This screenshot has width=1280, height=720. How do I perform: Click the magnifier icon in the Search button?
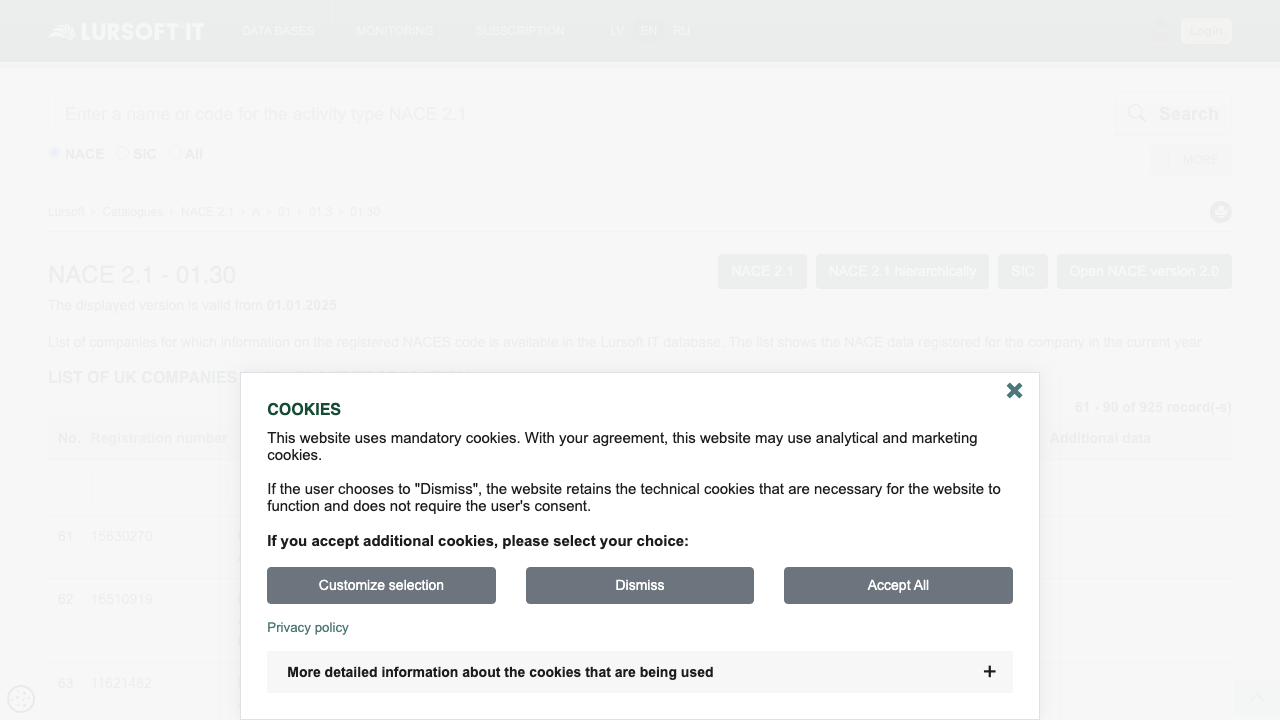point(1137,113)
